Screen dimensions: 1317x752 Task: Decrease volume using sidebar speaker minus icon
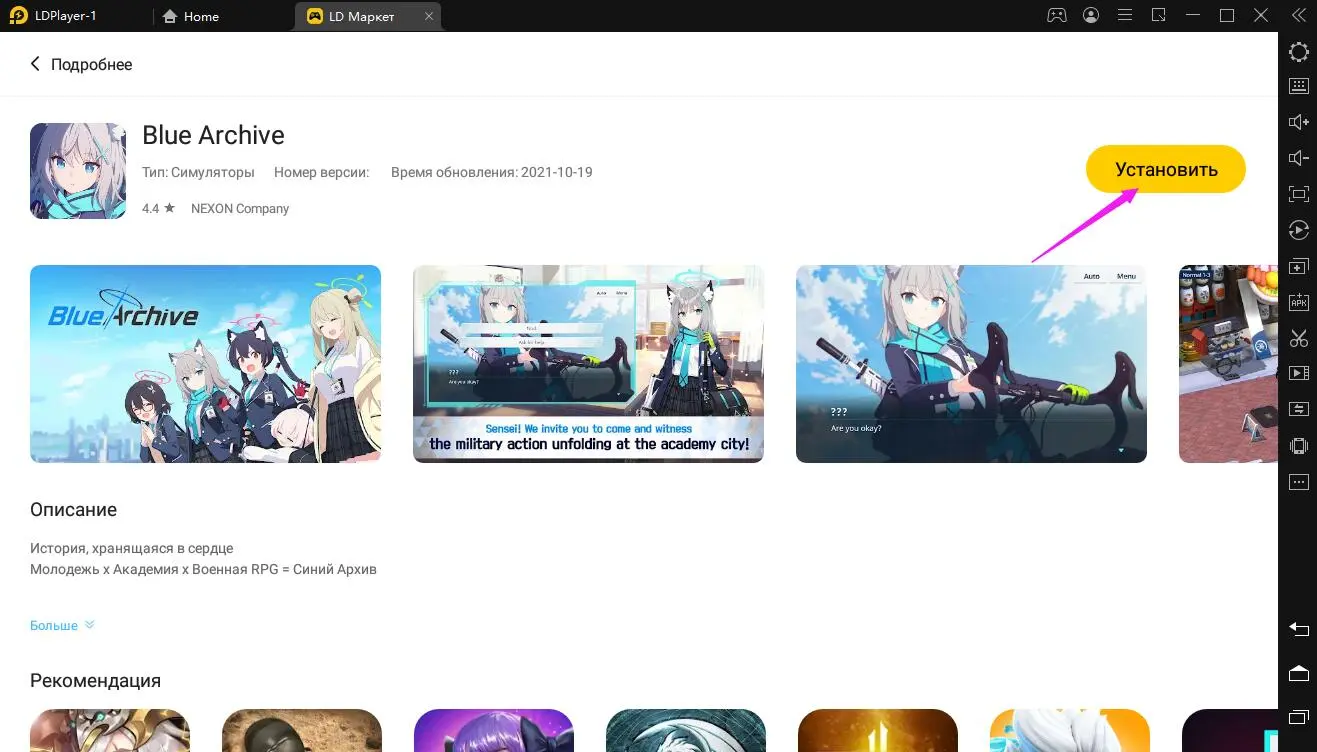click(1298, 158)
